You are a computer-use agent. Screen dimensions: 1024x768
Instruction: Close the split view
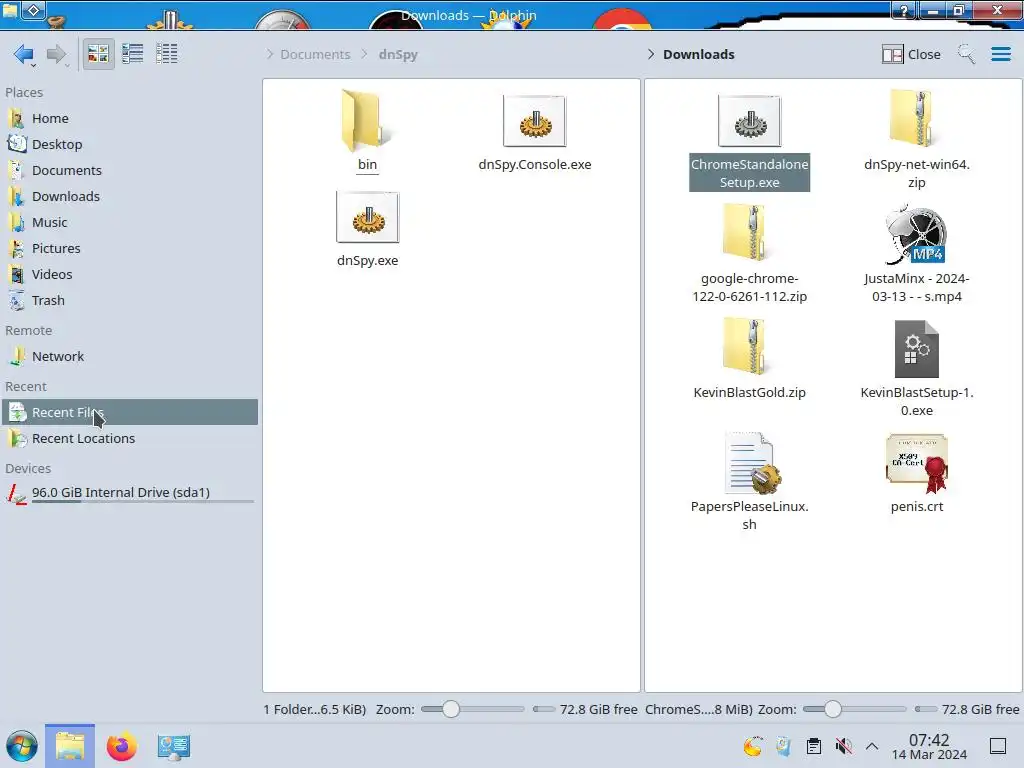pos(911,54)
